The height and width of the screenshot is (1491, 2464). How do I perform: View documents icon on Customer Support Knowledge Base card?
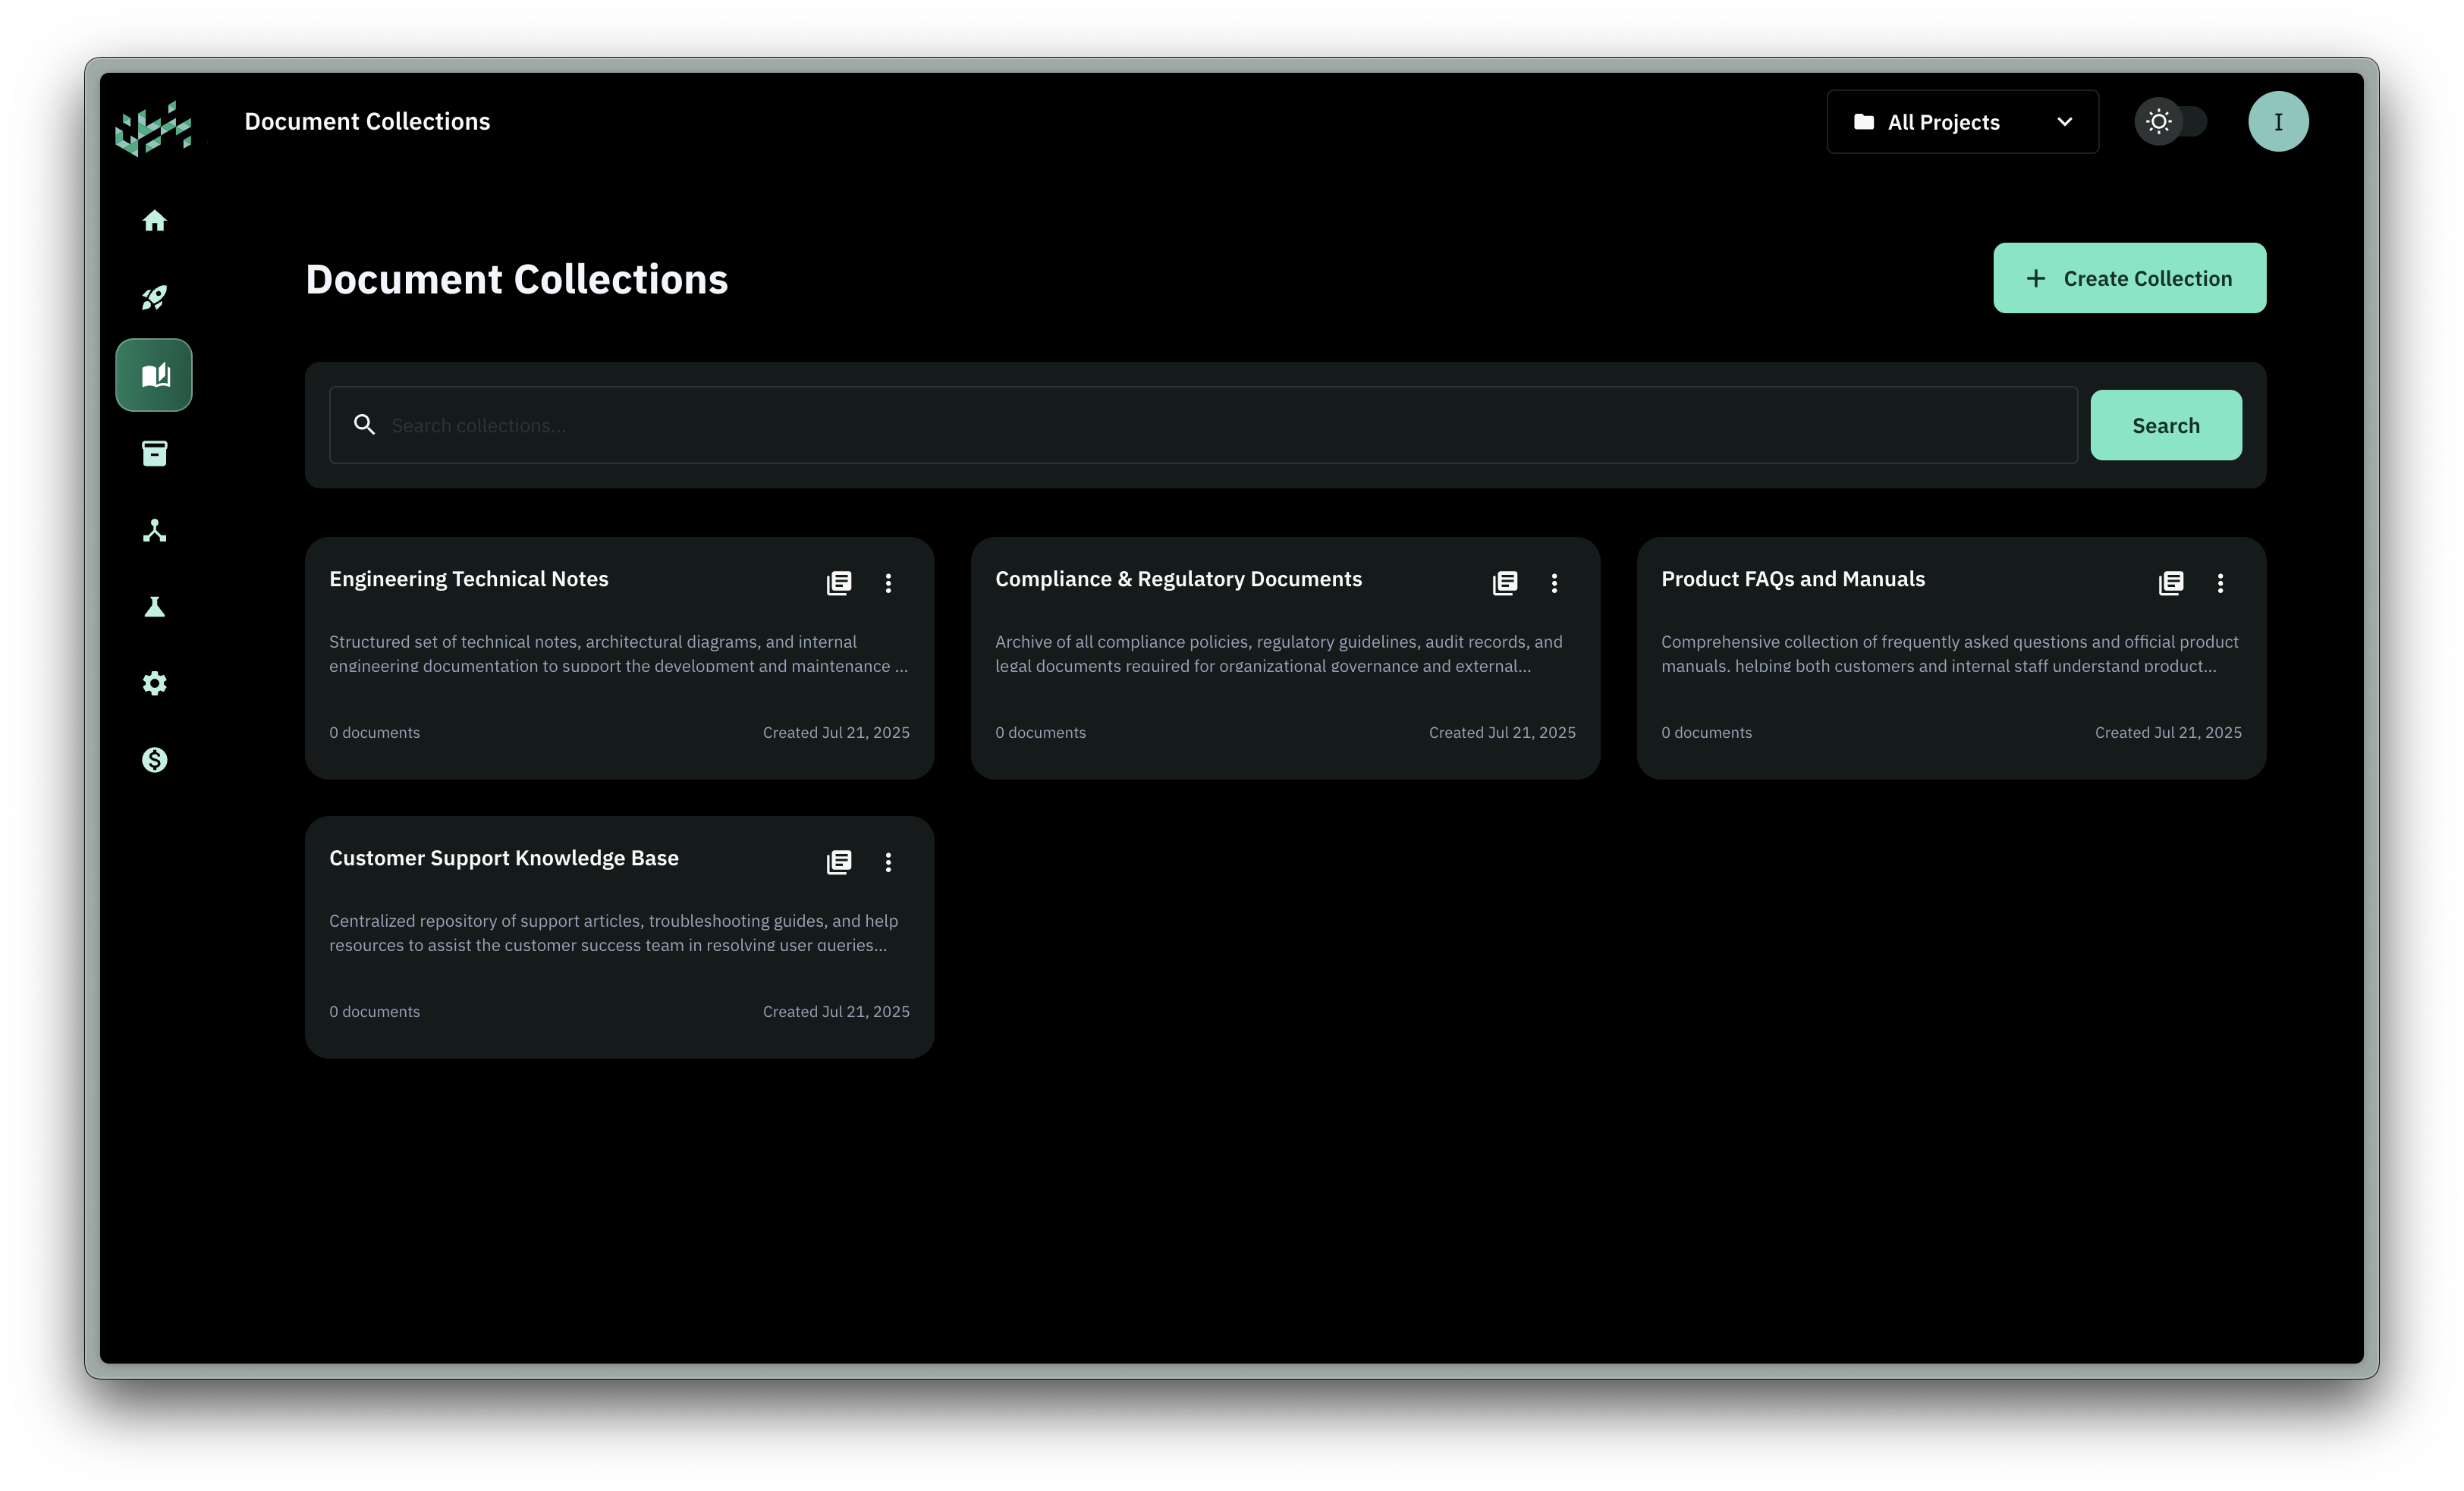(x=839, y=862)
